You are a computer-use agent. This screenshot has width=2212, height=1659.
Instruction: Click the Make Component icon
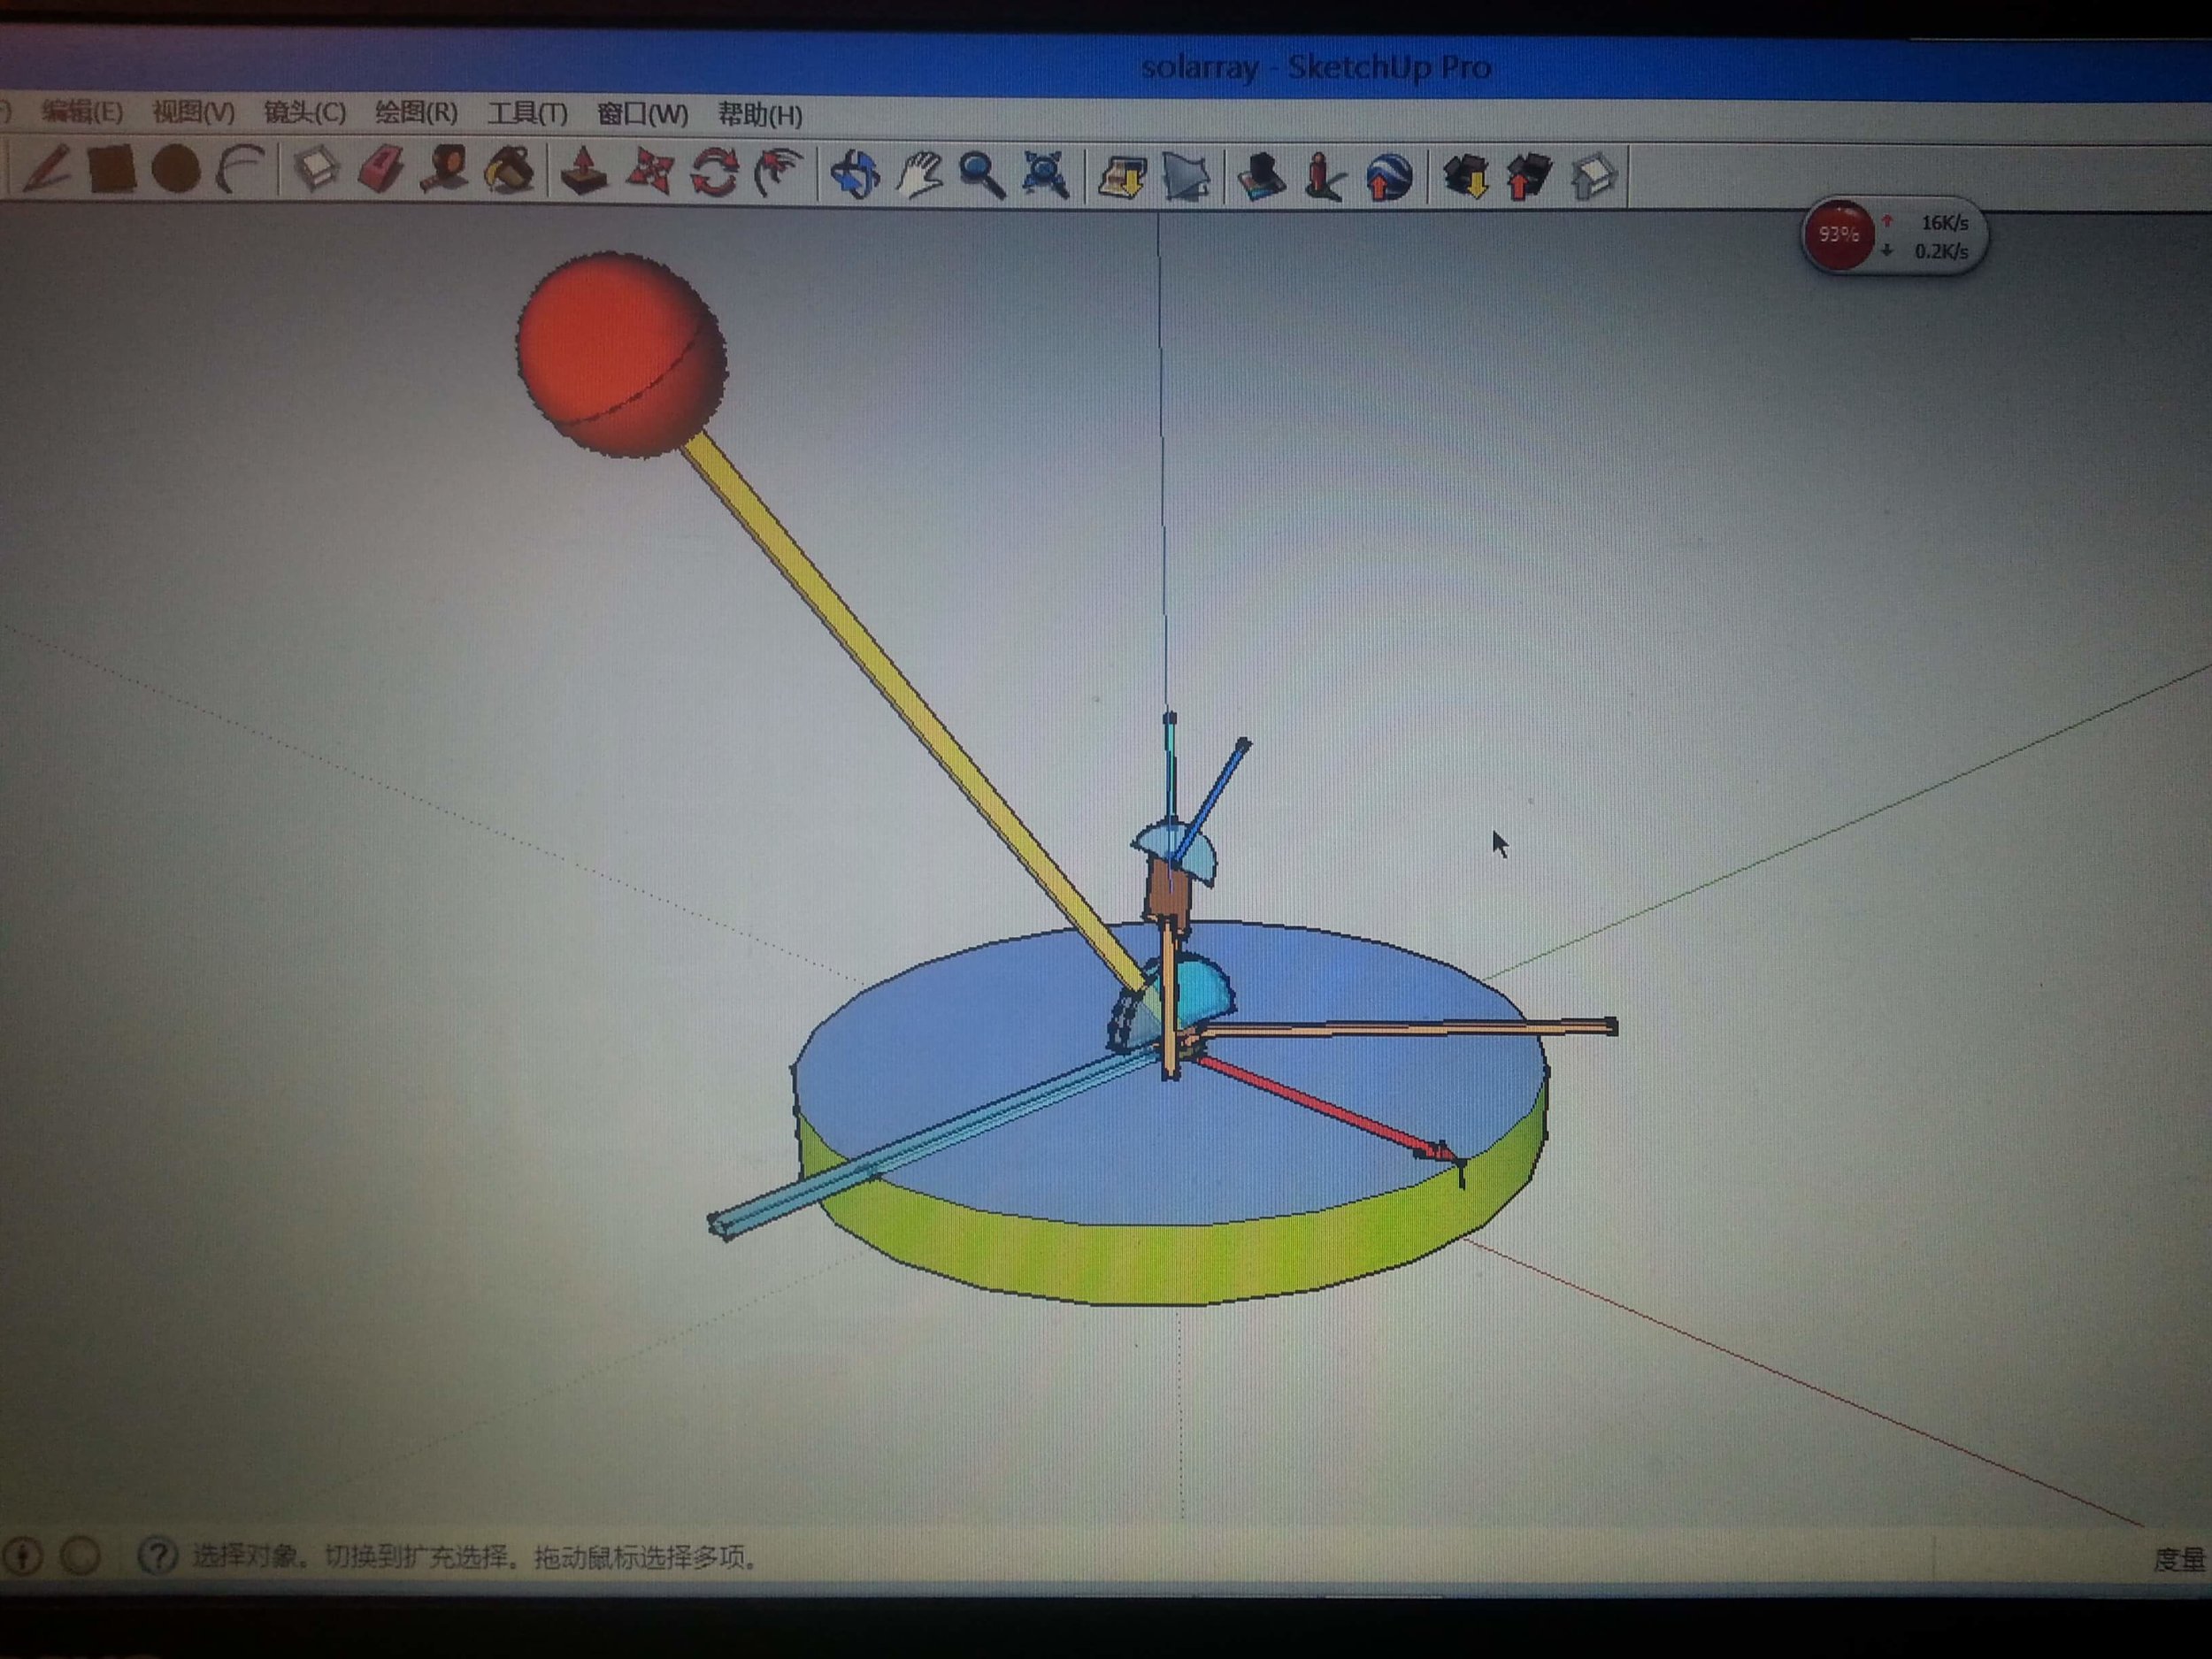(x=317, y=171)
